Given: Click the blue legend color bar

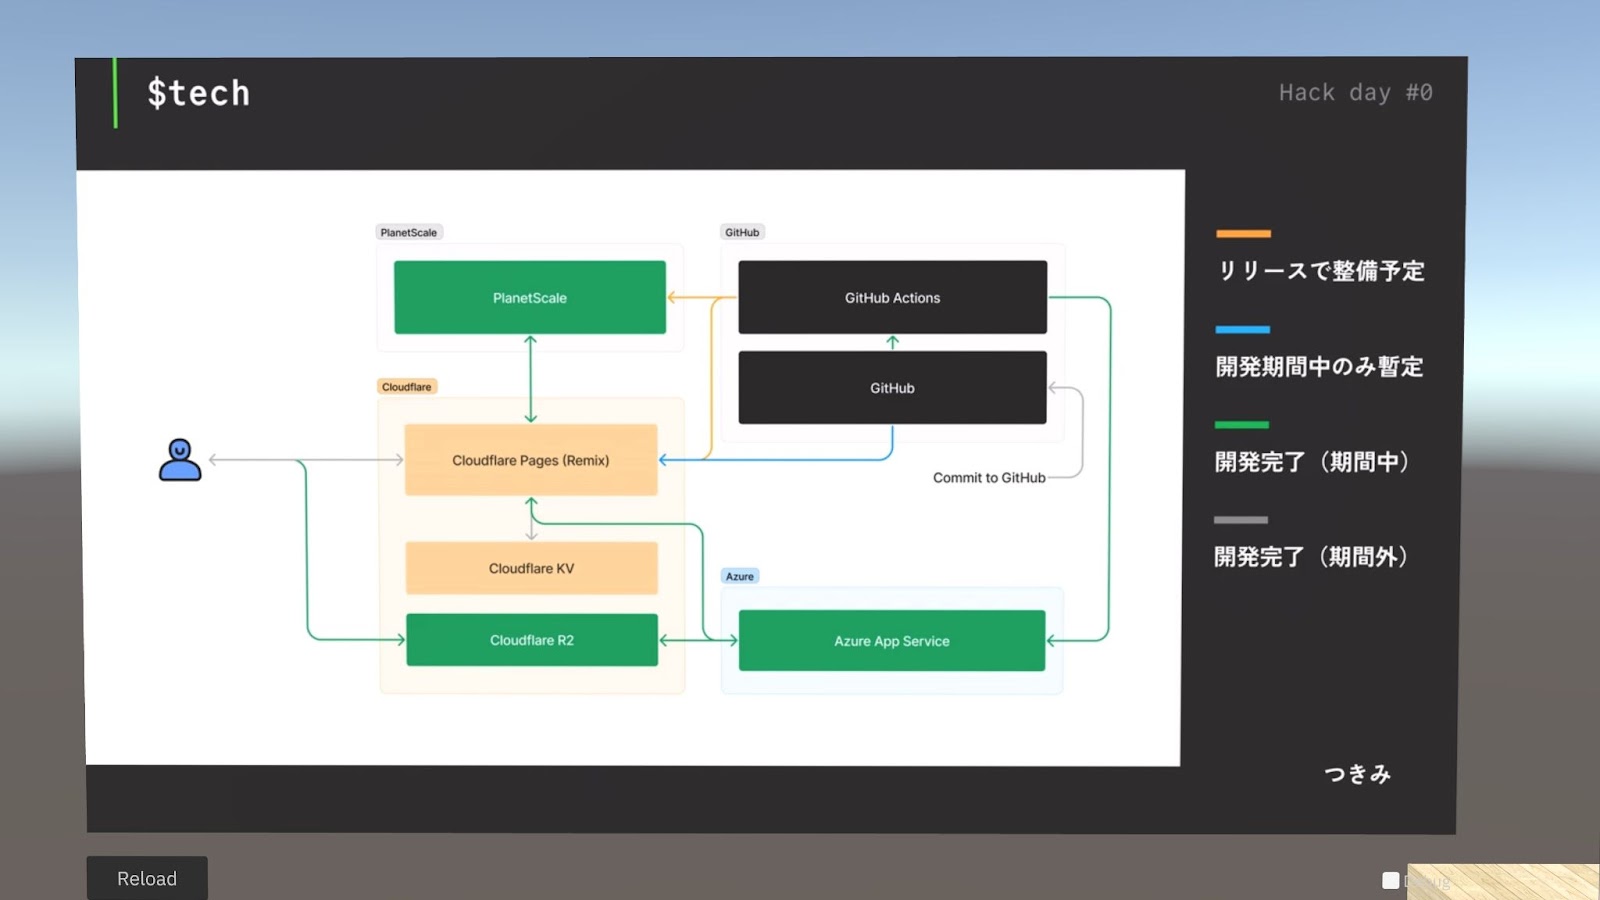Looking at the screenshot, I should coord(1243,329).
